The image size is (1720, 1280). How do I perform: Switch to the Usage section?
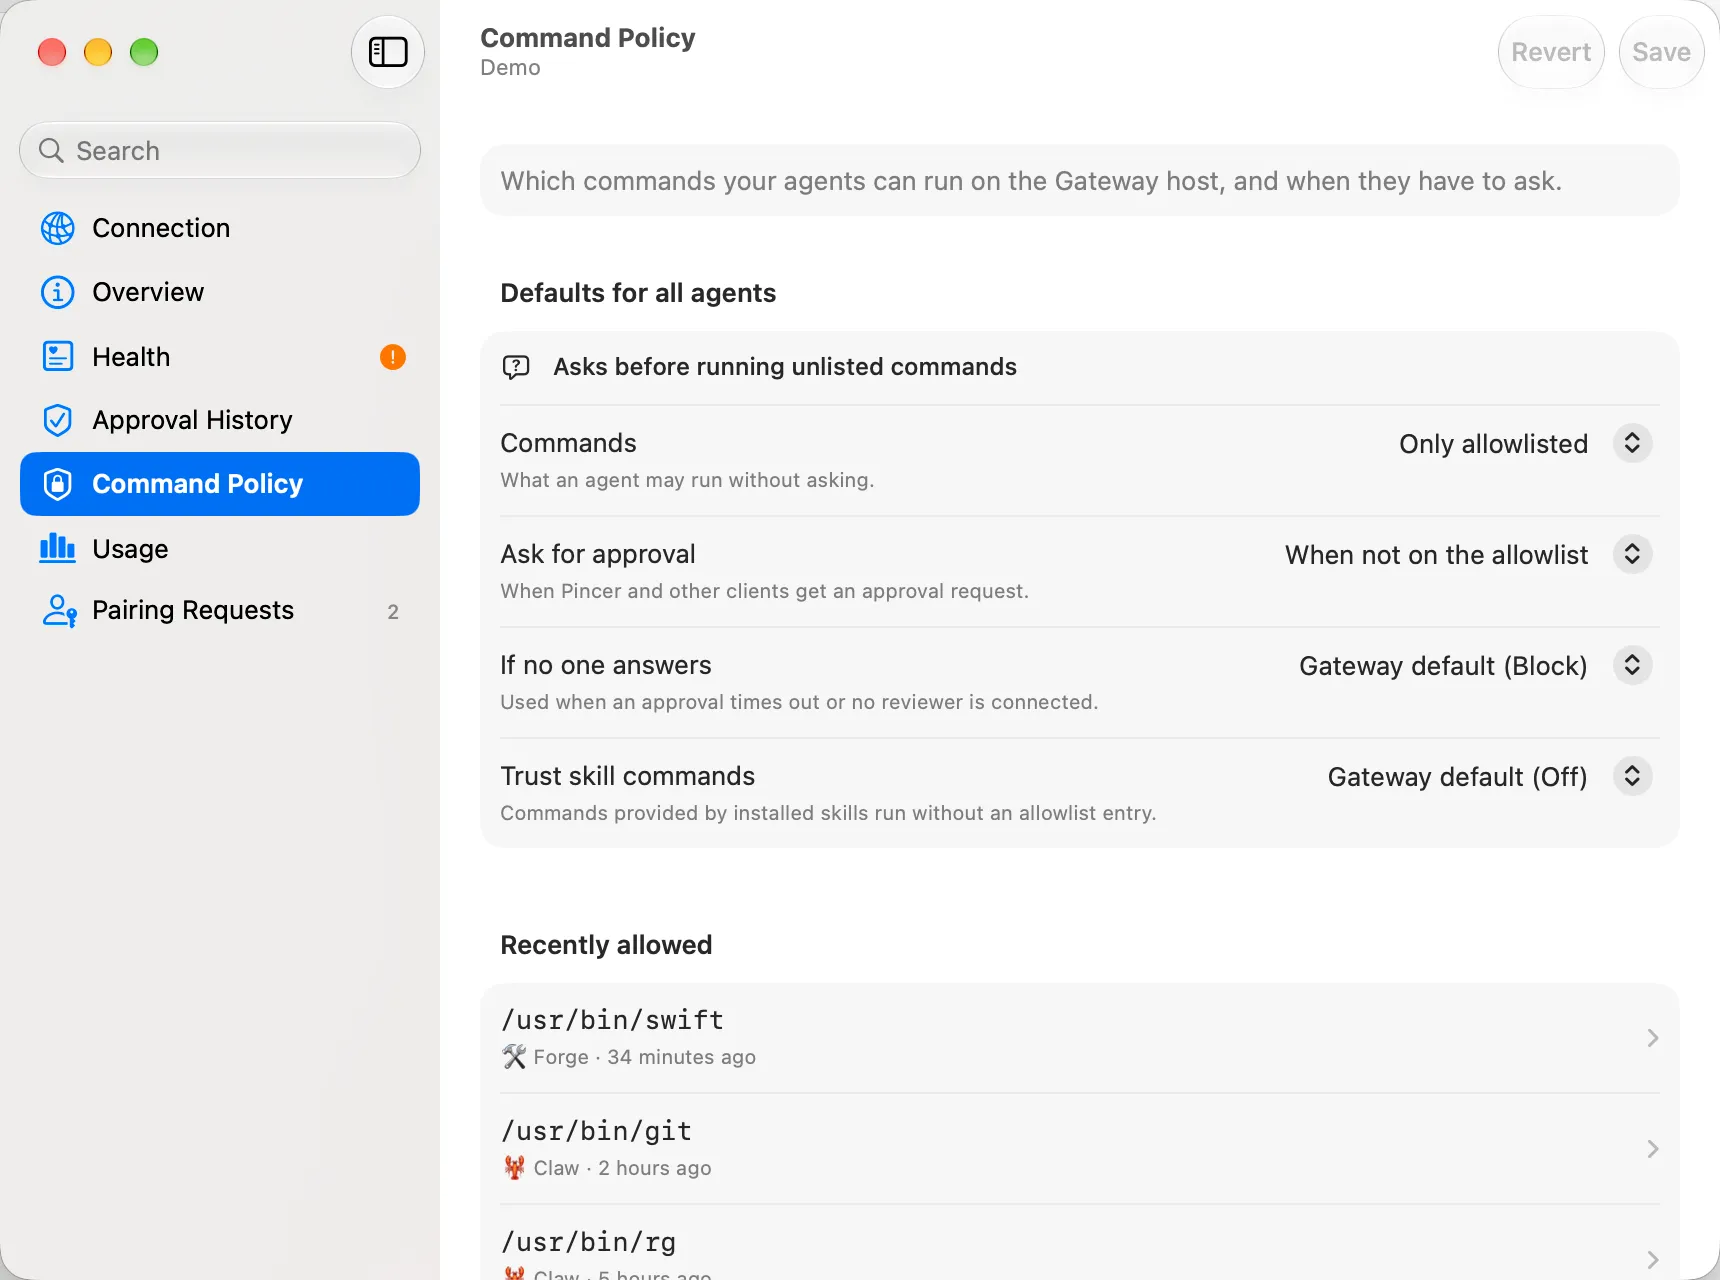click(x=220, y=548)
